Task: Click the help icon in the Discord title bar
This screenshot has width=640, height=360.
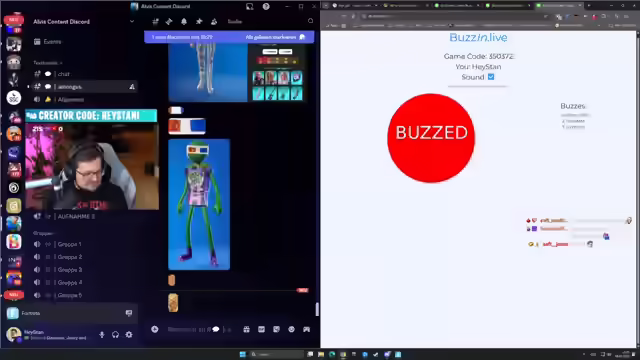Action: click(266, 6)
